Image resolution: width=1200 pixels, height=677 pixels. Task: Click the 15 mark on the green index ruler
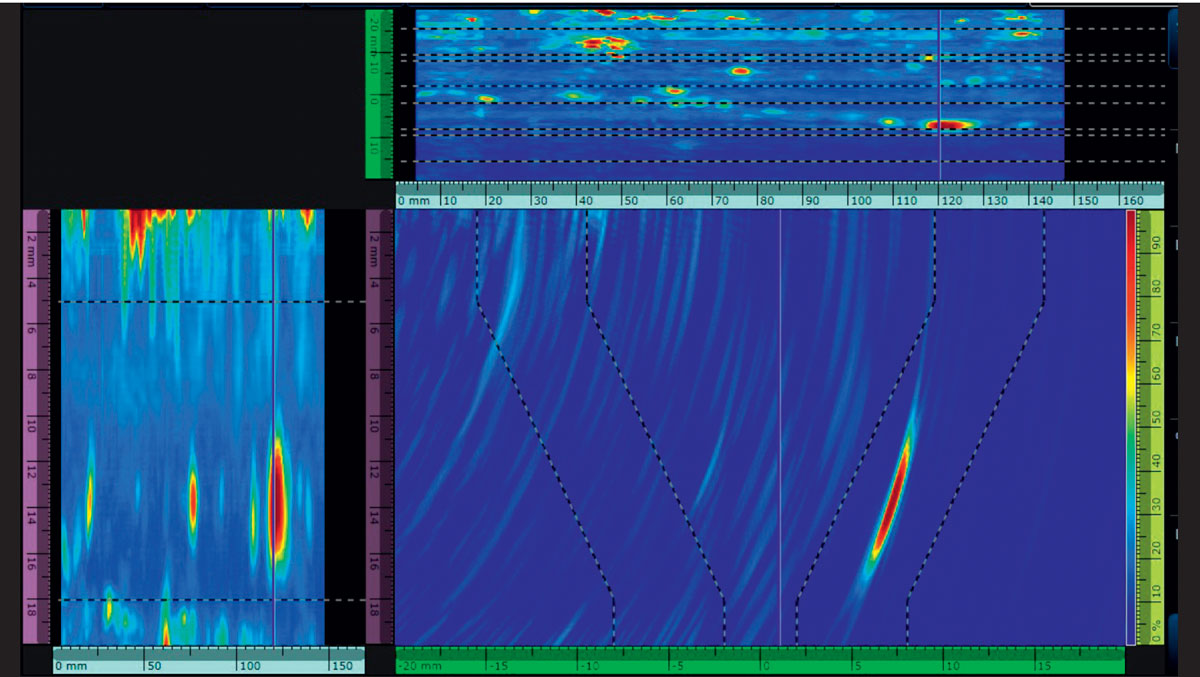(1040, 664)
